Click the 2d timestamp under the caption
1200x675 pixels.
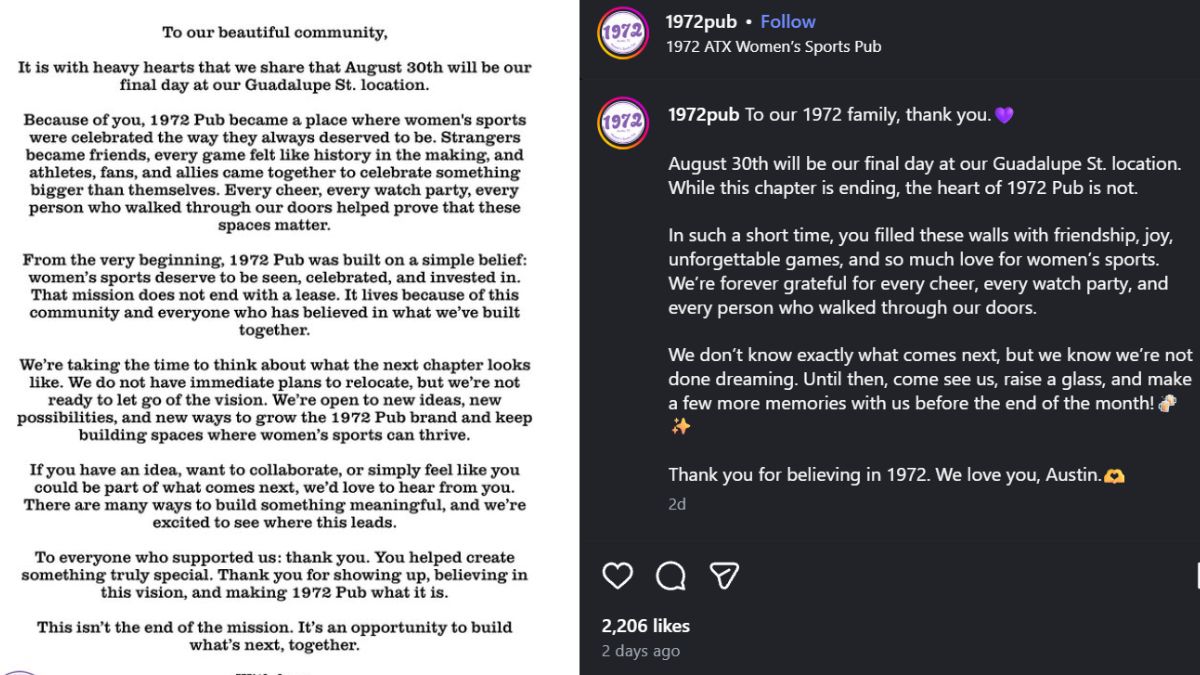click(677, 504)
